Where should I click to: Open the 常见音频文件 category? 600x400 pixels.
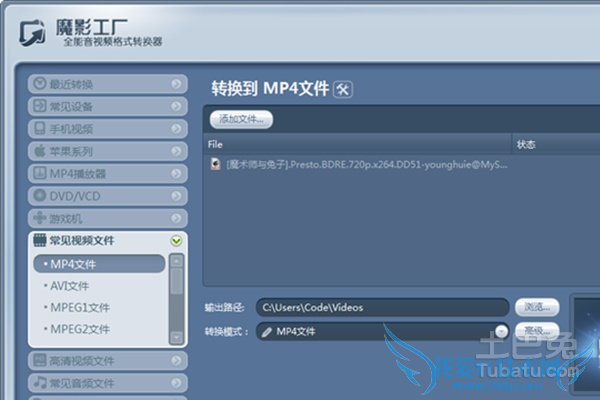tap(108, 383)
